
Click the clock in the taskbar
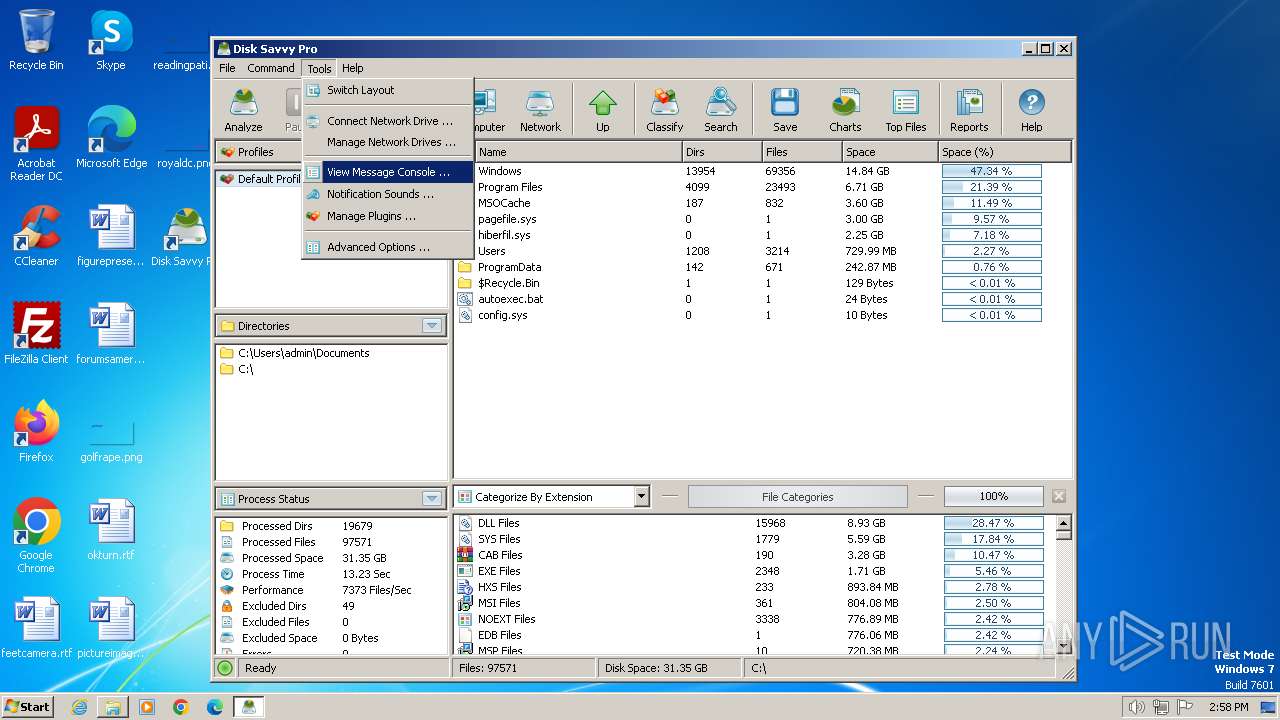click(x=1228, y=707)
